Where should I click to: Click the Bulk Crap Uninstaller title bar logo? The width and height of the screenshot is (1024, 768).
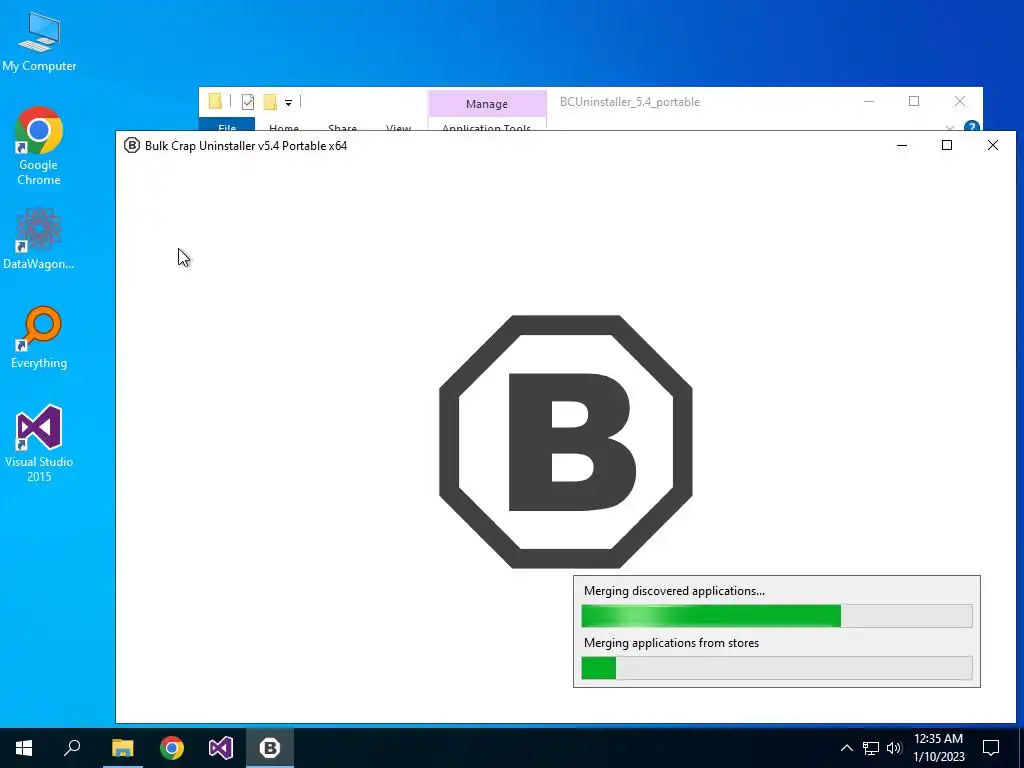[x=132, y=145]
